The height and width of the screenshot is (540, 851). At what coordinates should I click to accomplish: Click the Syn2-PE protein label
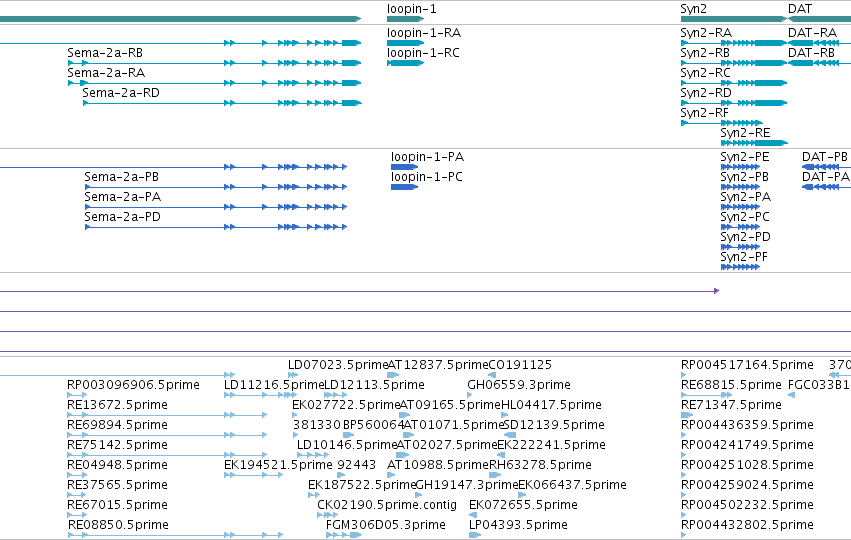click(745, 157)
